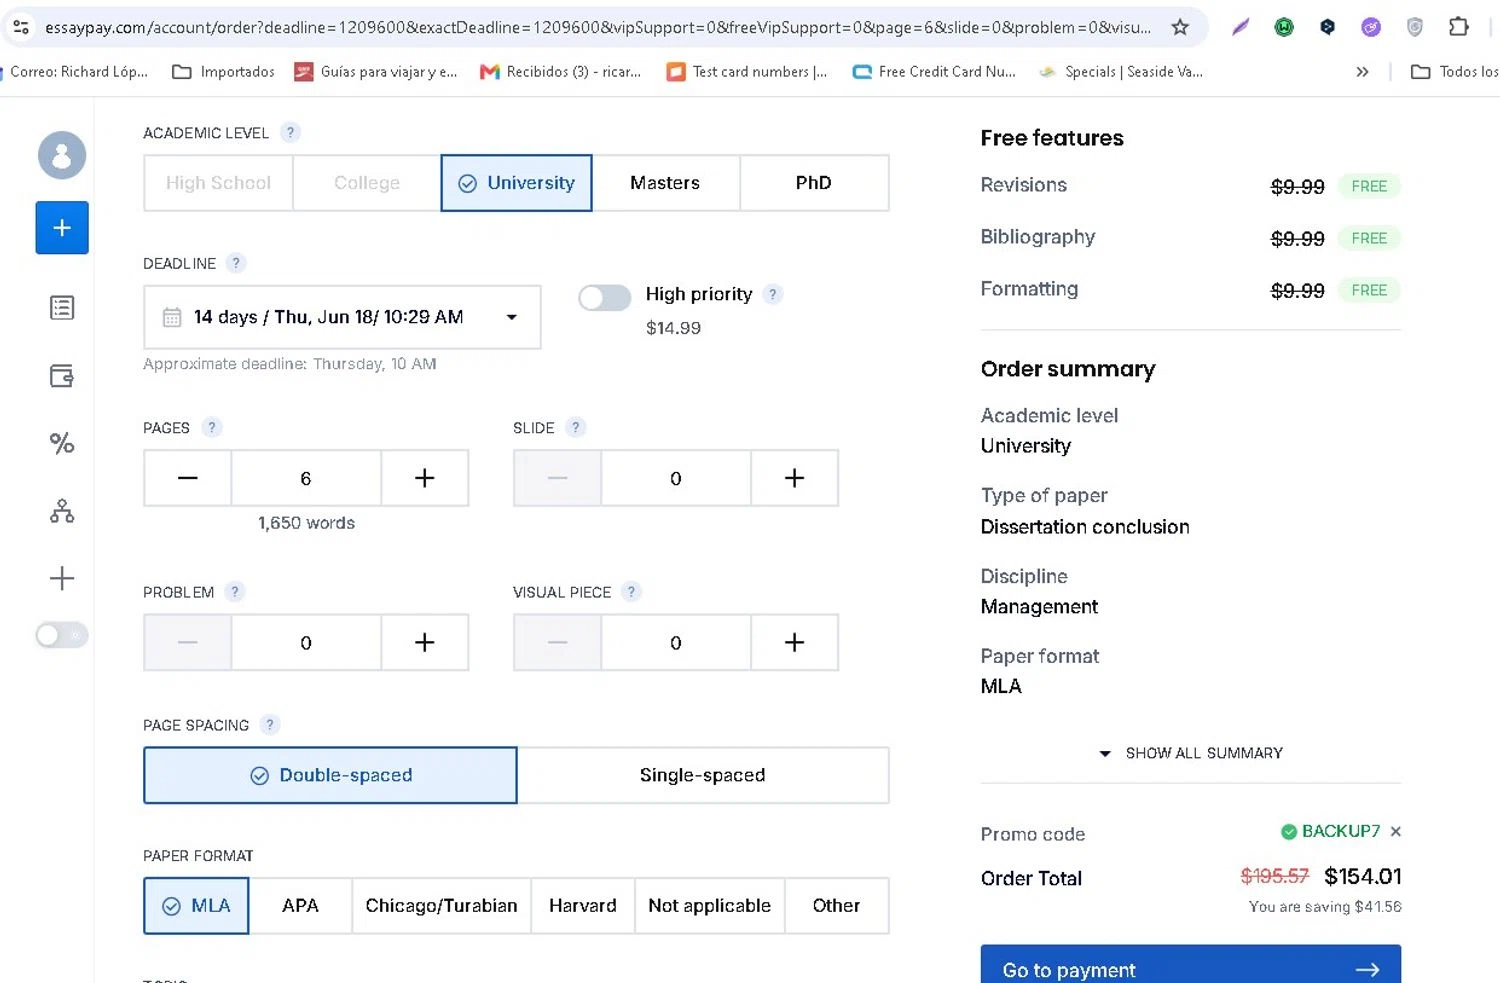Click the visual piece number field
This screenshot has height=983, width=1500.
[x=676, y=642]
